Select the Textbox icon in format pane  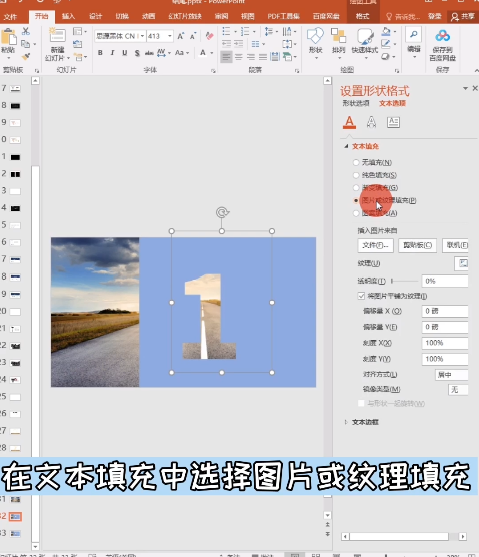(x=393, y=122)
